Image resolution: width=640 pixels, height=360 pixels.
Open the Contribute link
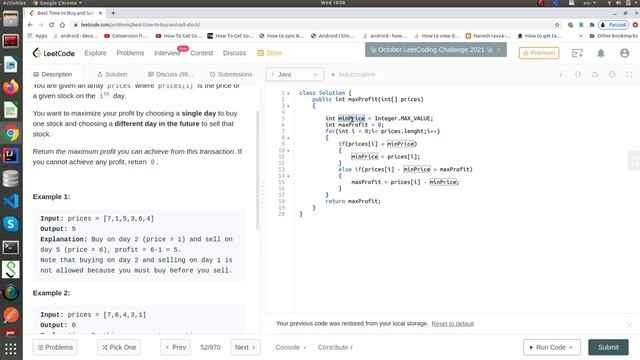pos(335,347)
